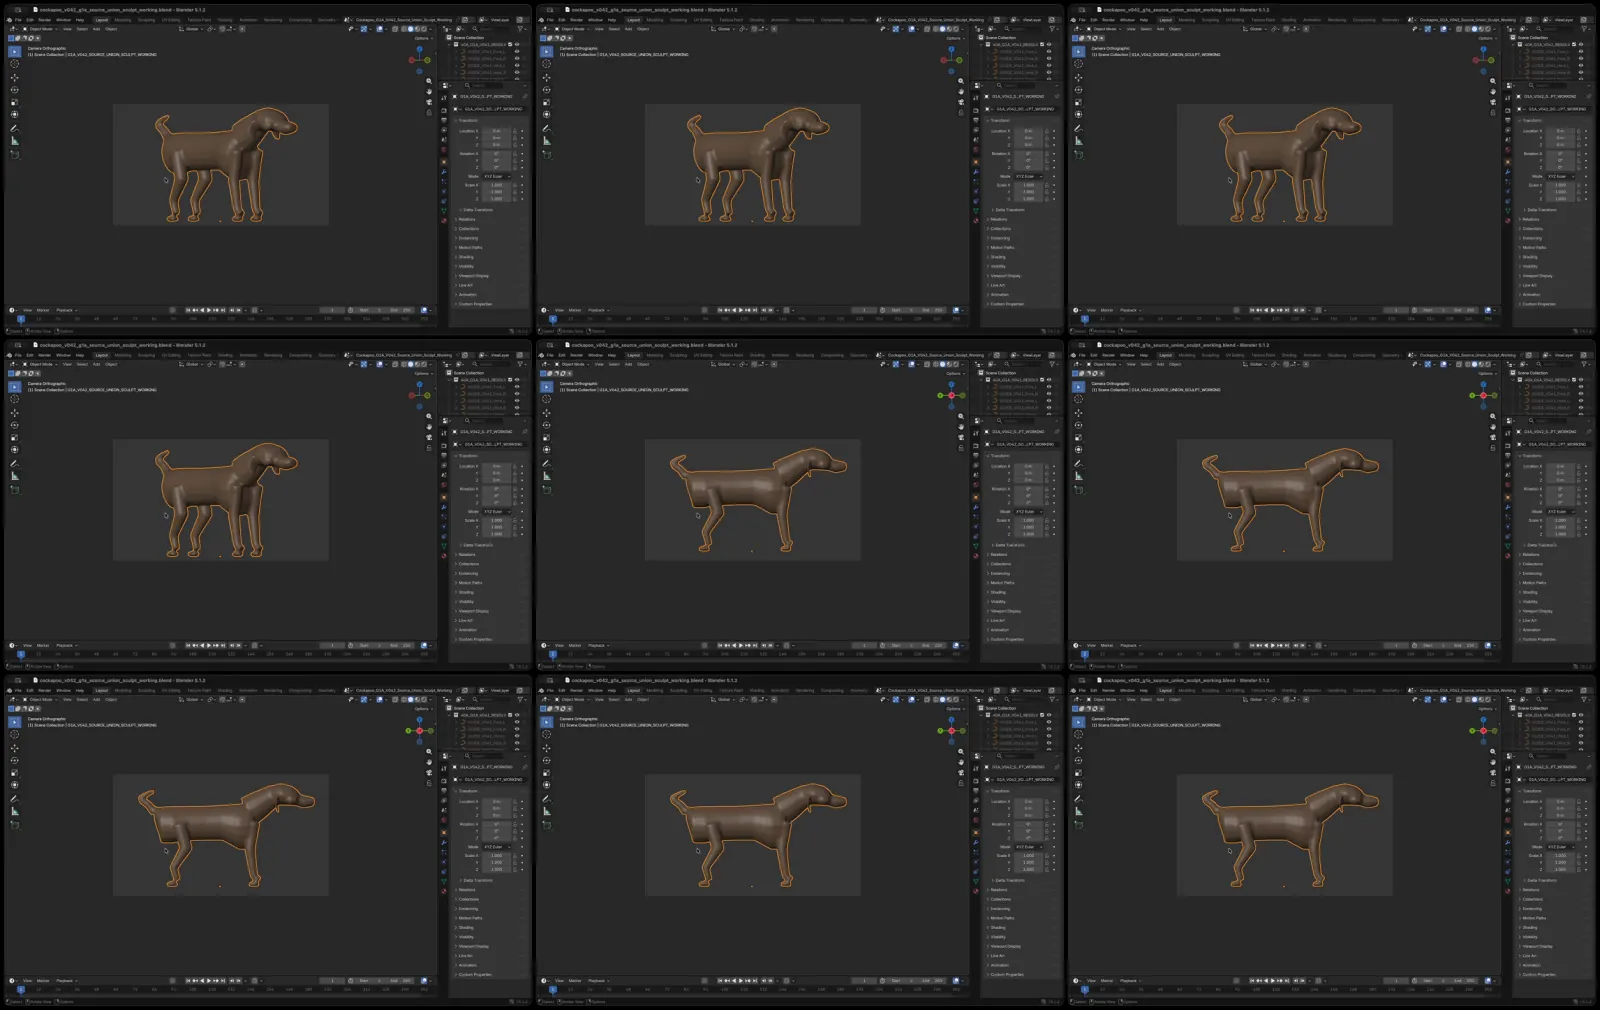Screen dimensions: 1600x1010
Task: Uncheck the collection checkbox in top-middle outliner
Action: coord(1042,45)
